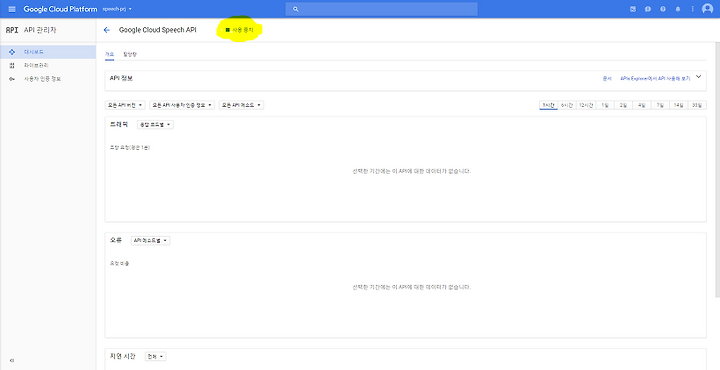Open the help question-mark icon
The height and width of the screenshot is (370, 720).
tap(663, 9)
